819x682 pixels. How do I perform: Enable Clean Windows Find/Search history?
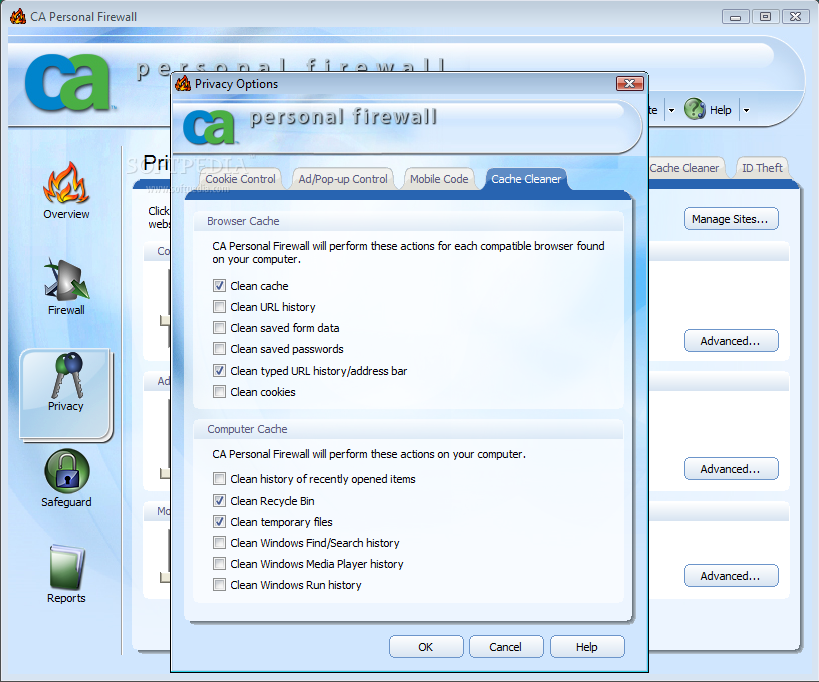click(x=219, y=543)
